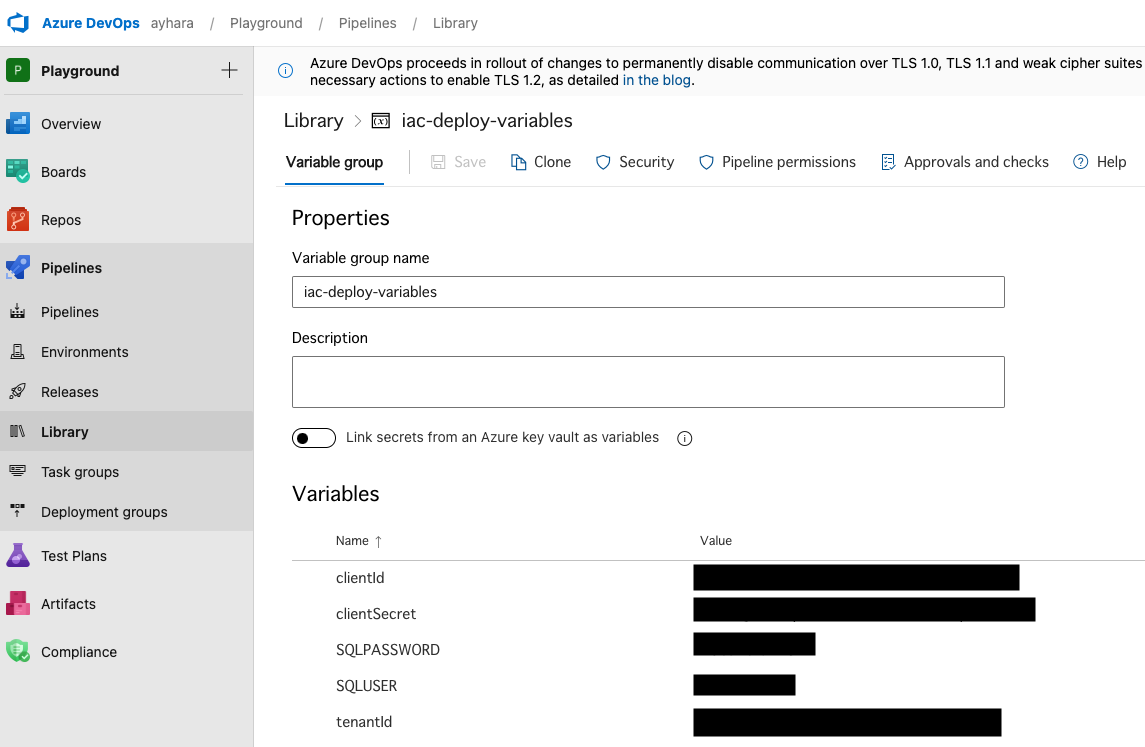The height and width of the screenshot is (747, 1145).
Task: Click the Azure DevOps title text
Action: (x=91, y=23)
